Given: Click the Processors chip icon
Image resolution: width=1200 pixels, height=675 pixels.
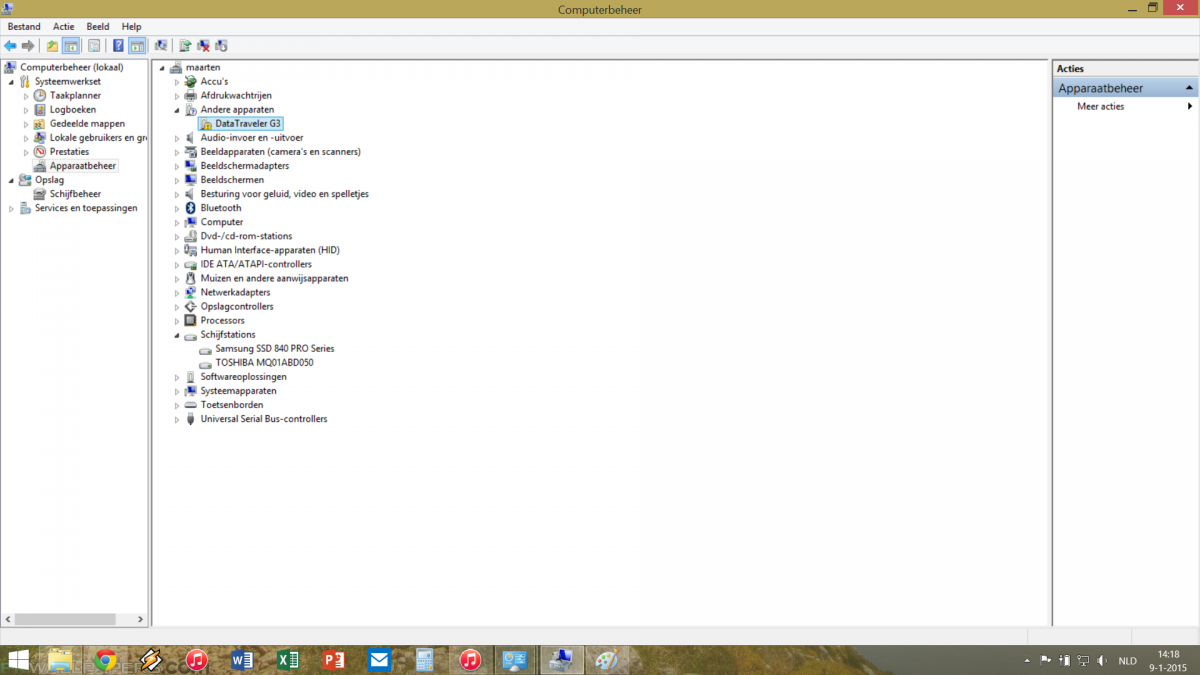Looking at the screenshot, I should tap(190, 320).
